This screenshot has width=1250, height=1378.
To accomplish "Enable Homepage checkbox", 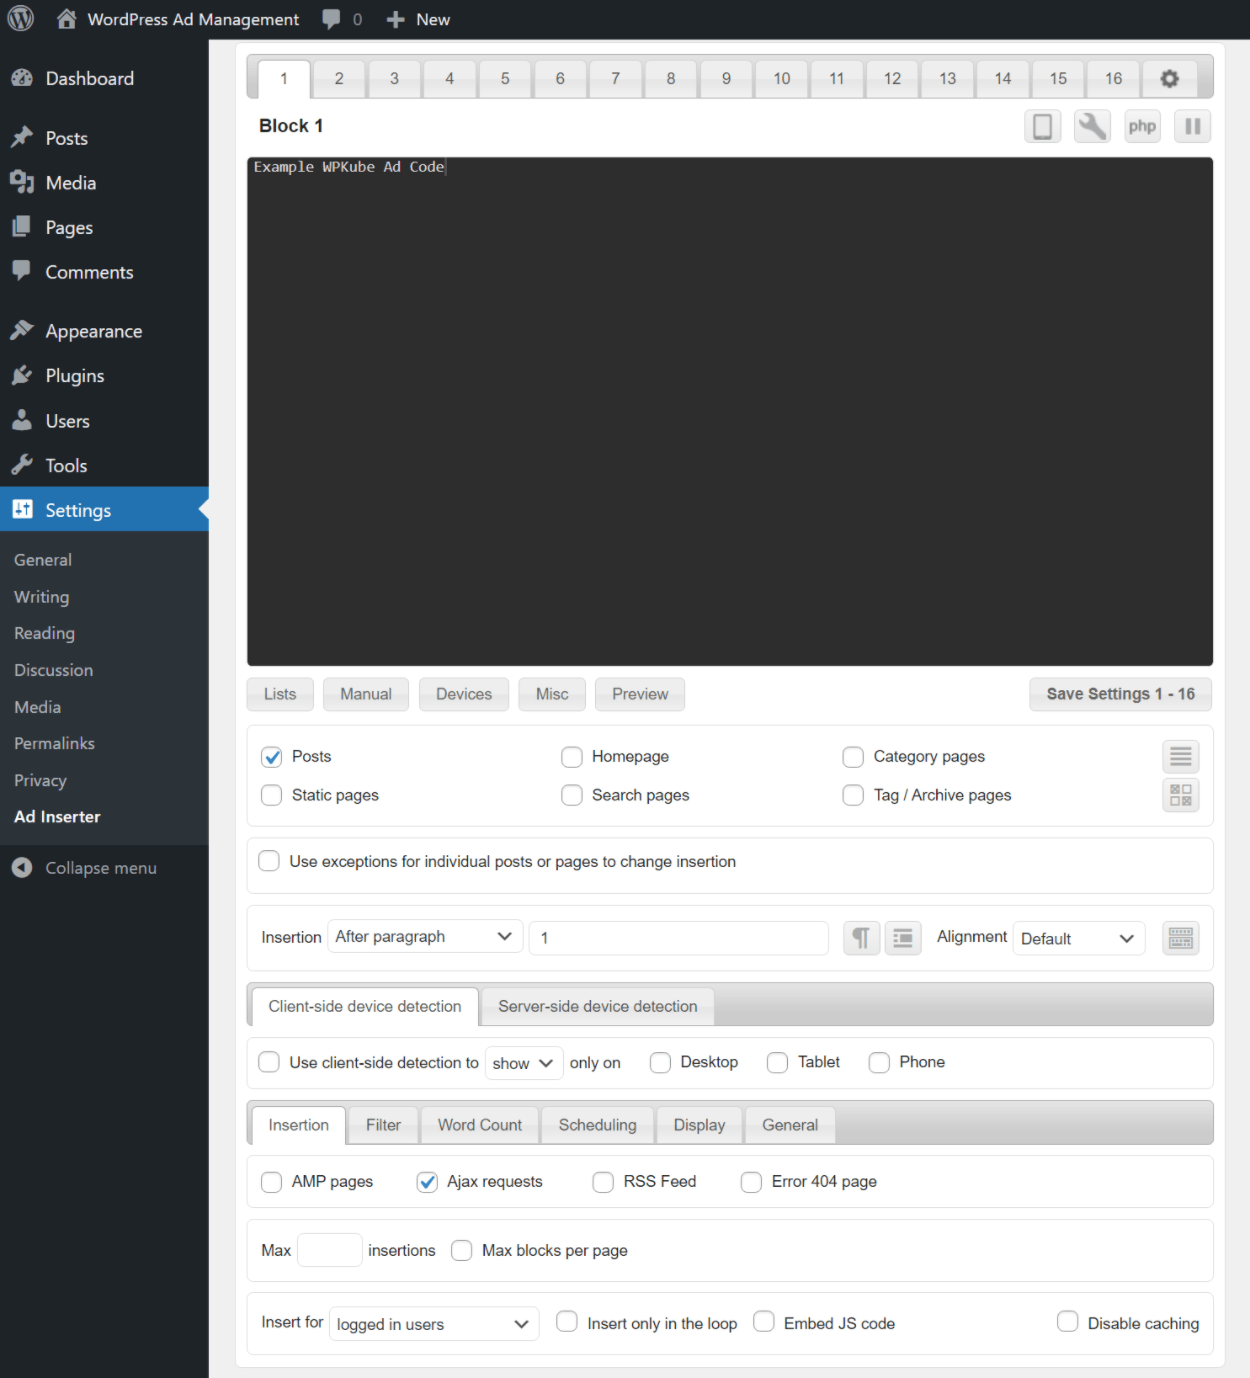I will tap(571, 757).
